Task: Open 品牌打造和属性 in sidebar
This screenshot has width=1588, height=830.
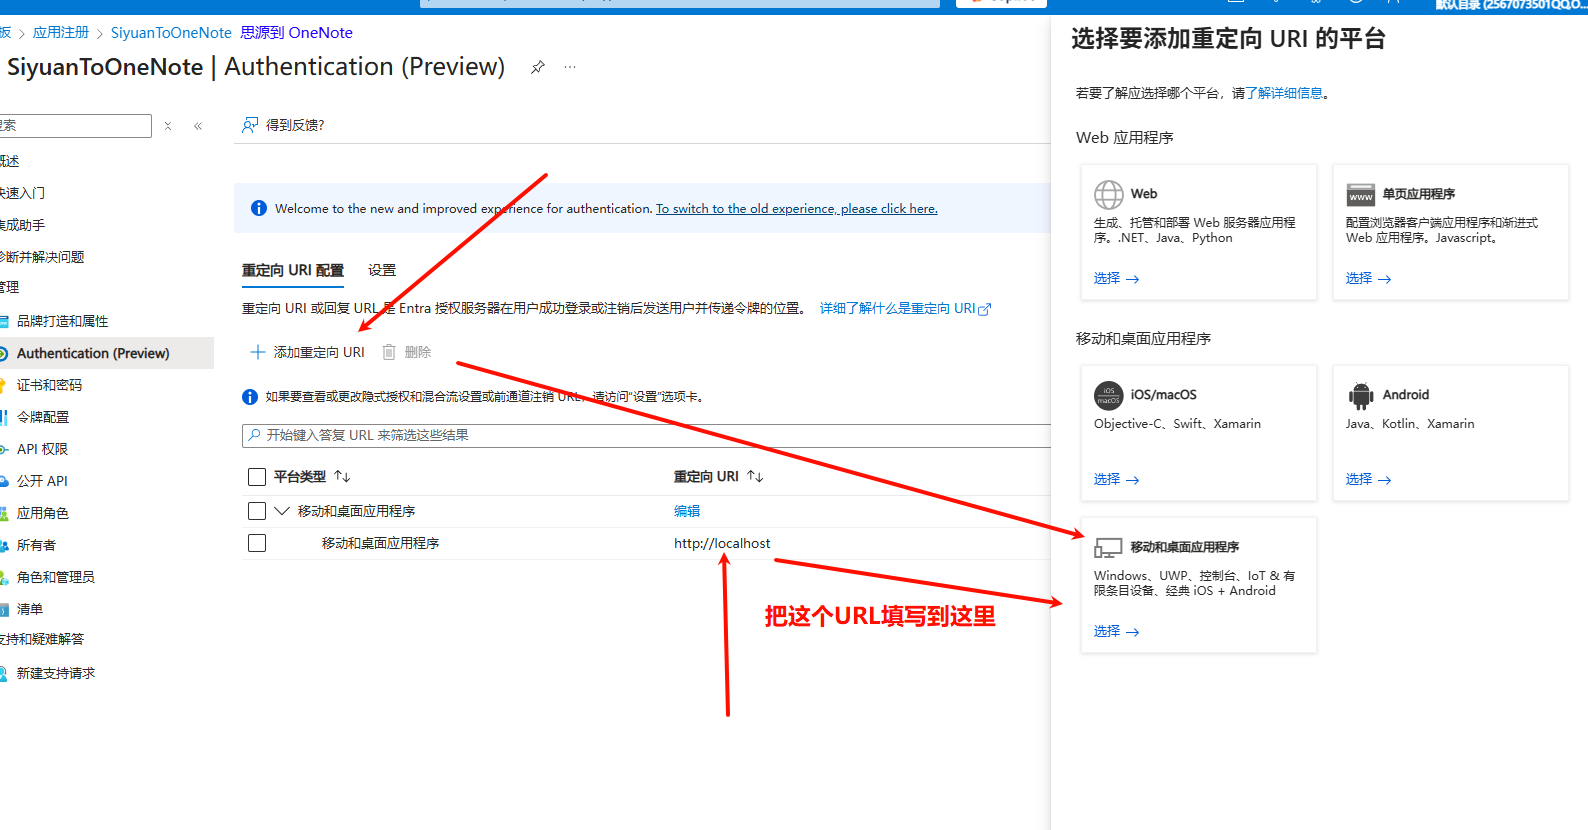Action: (62, 321)
